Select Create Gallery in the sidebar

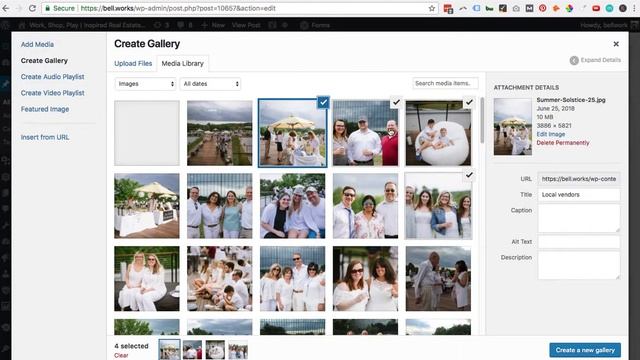[x=44, y=60]
